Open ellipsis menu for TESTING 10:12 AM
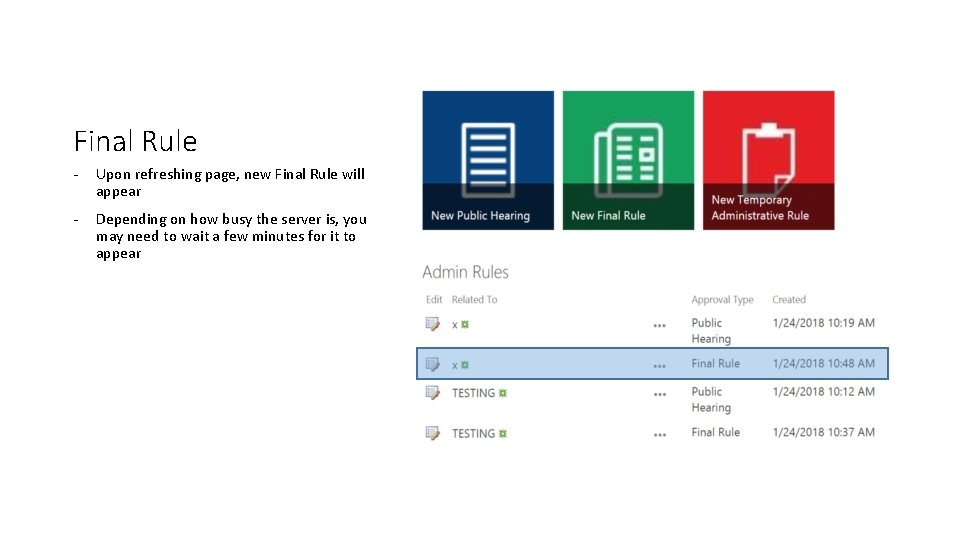Viewport: 960px width, 540px height. (x=659, y=394)
